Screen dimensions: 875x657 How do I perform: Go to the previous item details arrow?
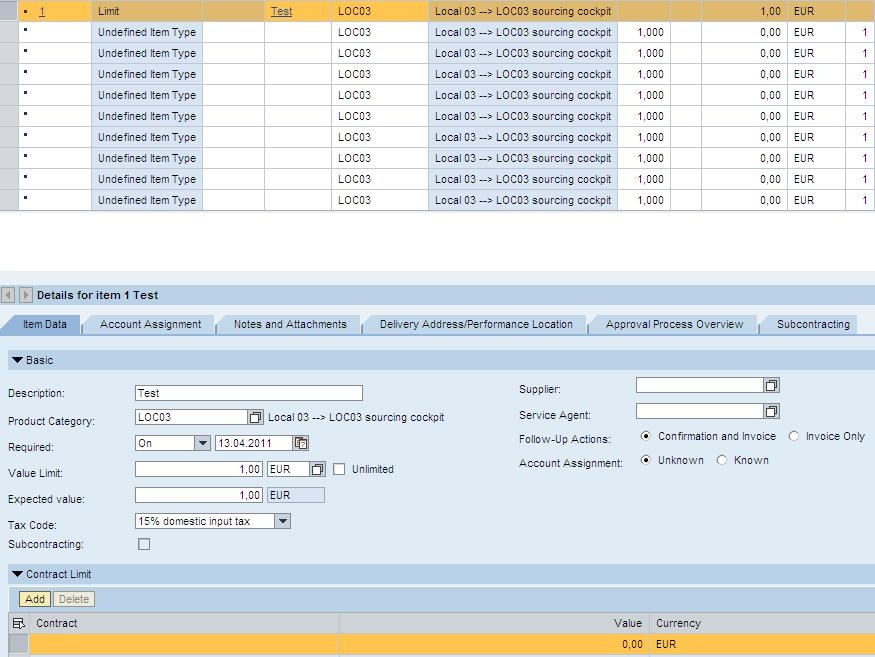tap(8, 295)
